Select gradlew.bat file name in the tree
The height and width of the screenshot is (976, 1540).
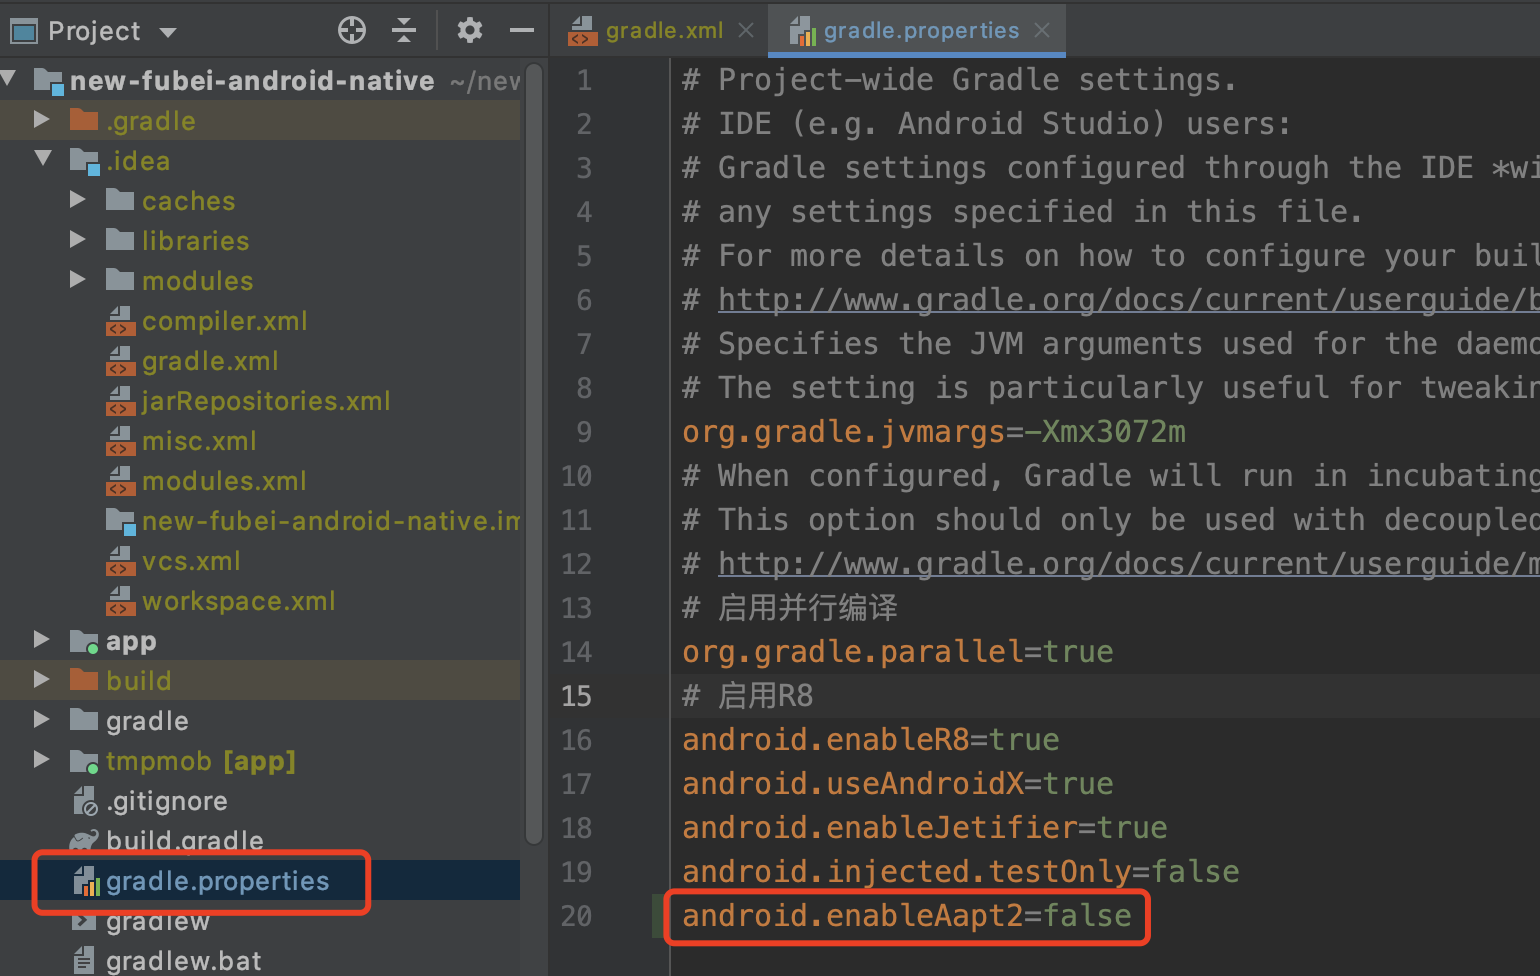(184, 961)
